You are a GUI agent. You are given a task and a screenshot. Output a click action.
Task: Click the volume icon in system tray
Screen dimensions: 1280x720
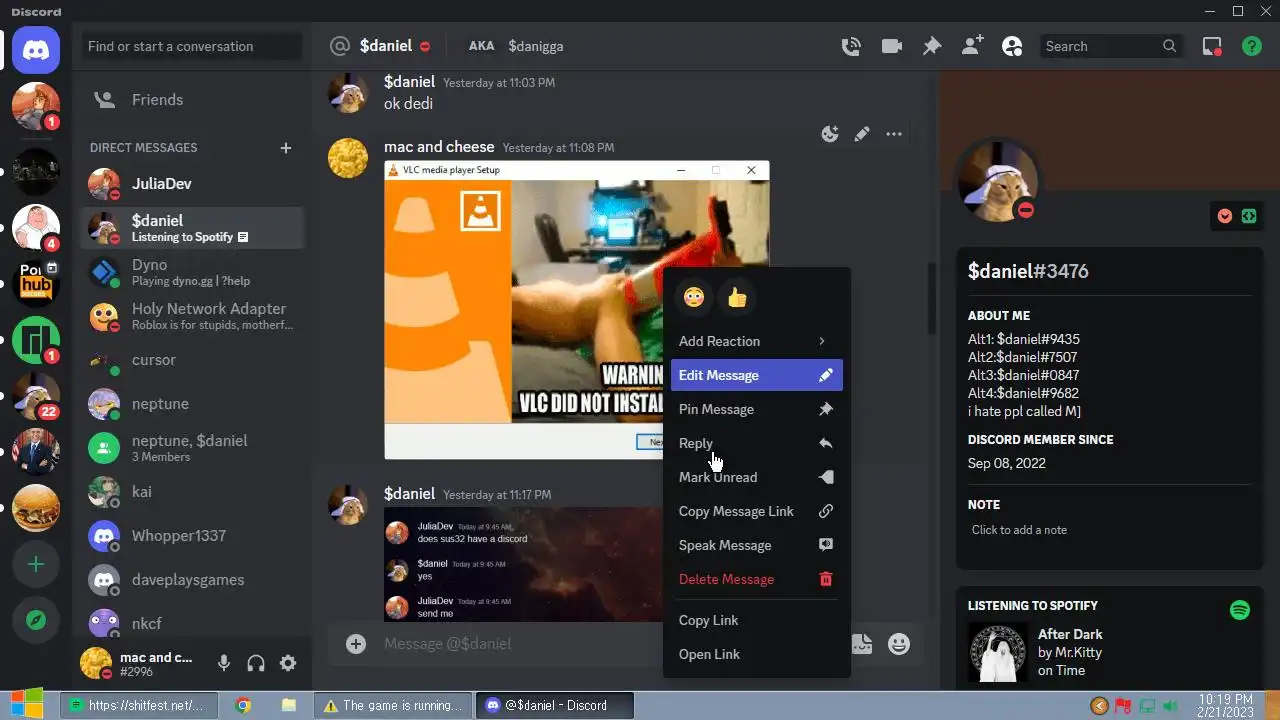click(x=1169, y=706)
